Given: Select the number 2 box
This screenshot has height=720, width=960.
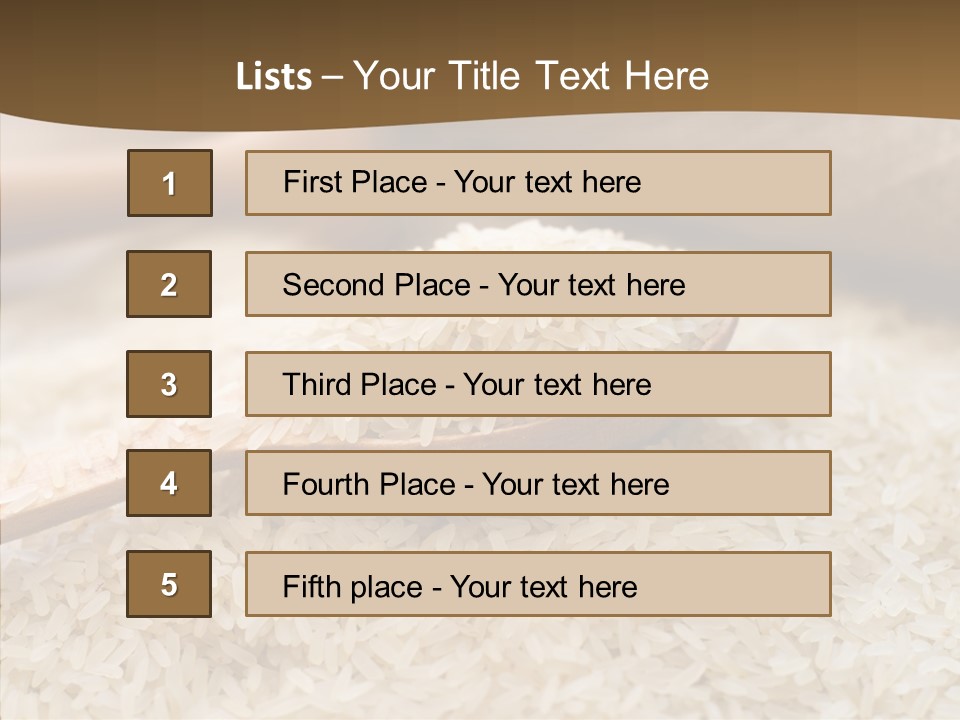Looking at the screenshot, I should tap(169, 284).
